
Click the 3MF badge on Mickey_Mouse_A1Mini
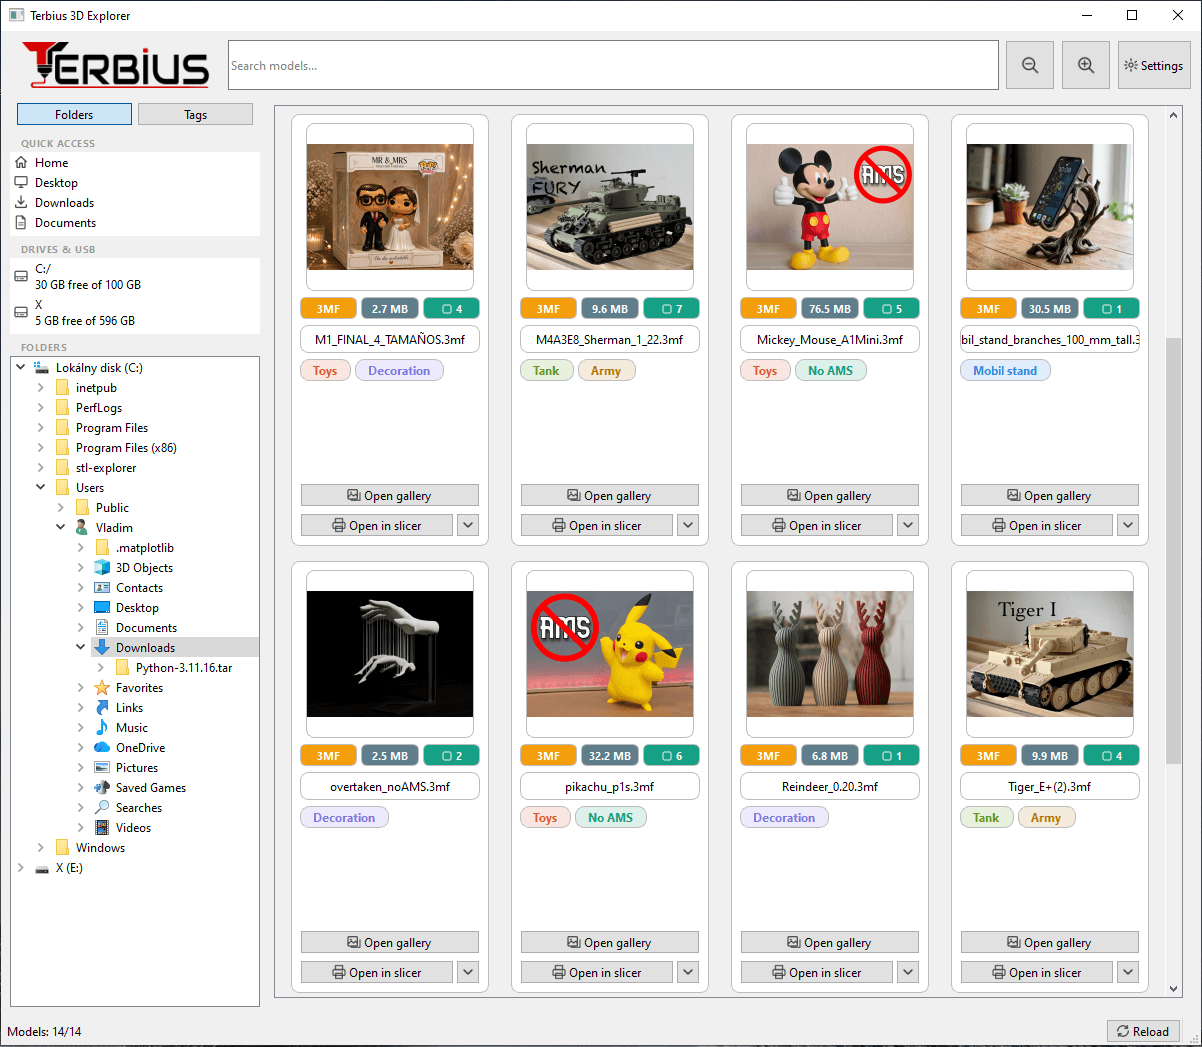click(x=768, y=309)
